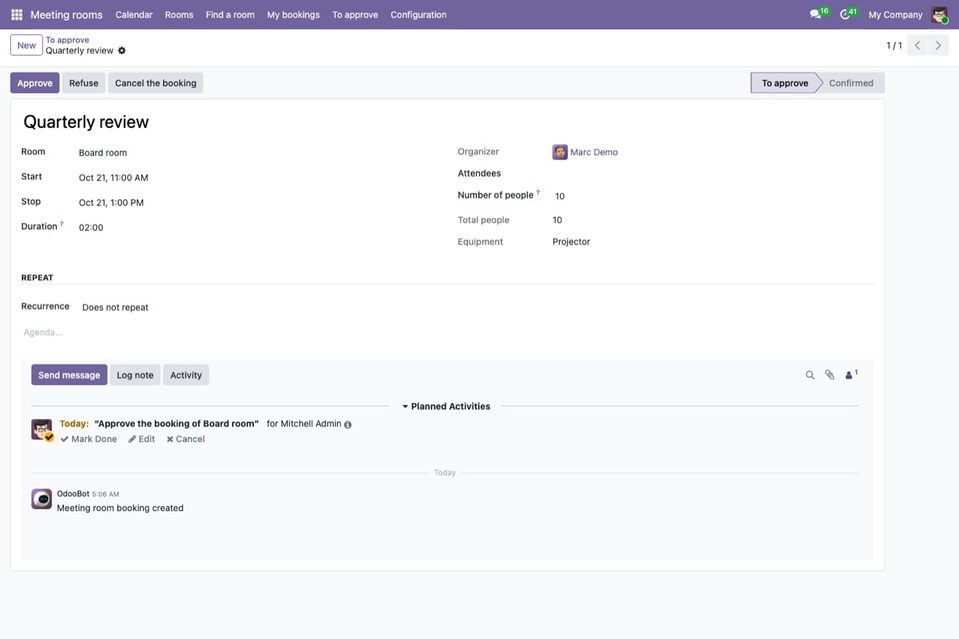959x639 pixels.
Task: Click the help question mark beside Duration
Action: [x=62, y=224]
